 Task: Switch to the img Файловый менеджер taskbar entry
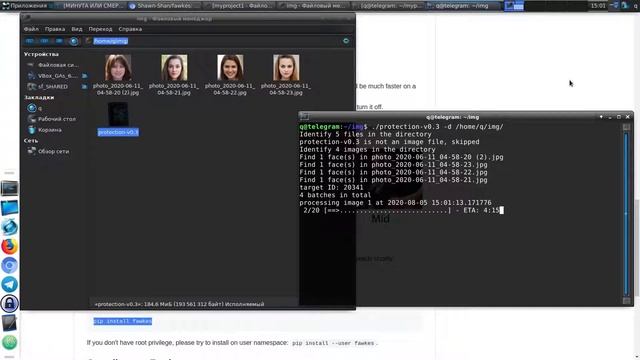[x=313, y=6]
